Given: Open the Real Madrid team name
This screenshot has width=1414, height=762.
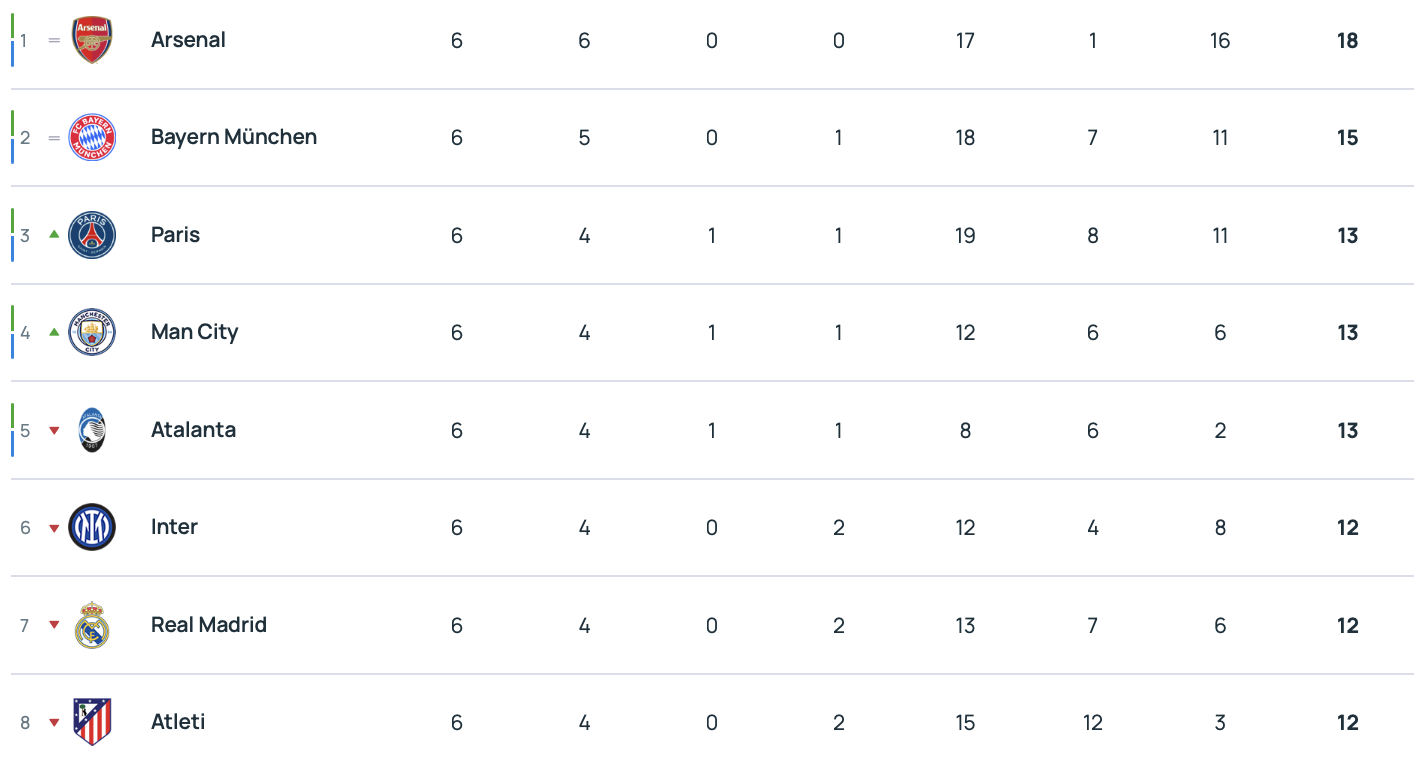Looking at the screenshot, I should 208,625.
